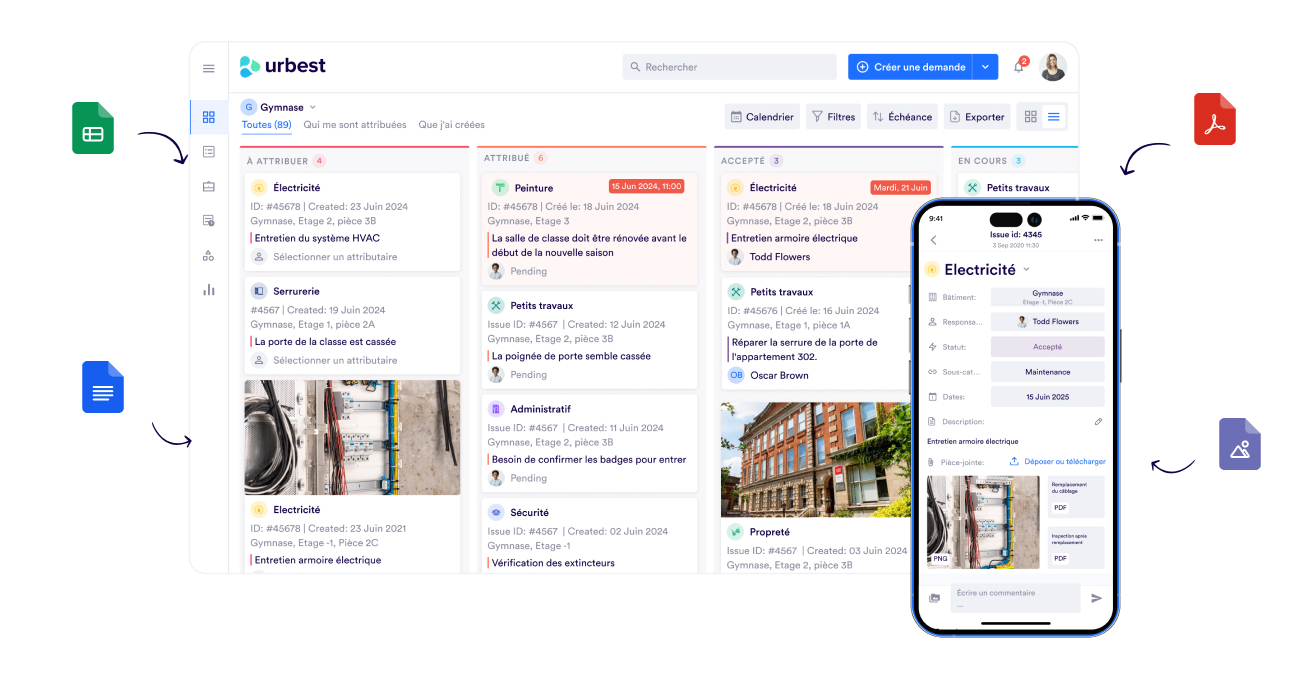Select Qui me sont attribuées tab
The height and width of the screenshot is (700, 1312).
(x=355, y=125)
